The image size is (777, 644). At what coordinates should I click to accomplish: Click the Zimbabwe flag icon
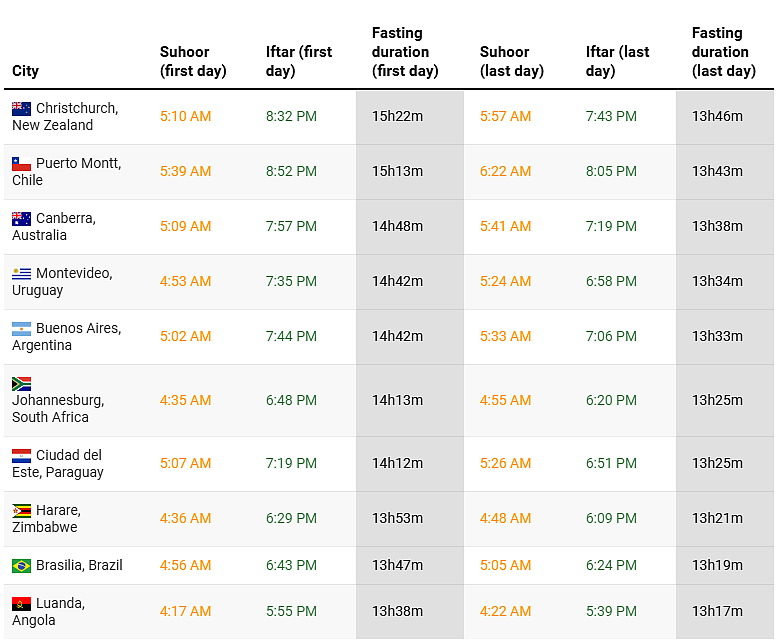22,510
